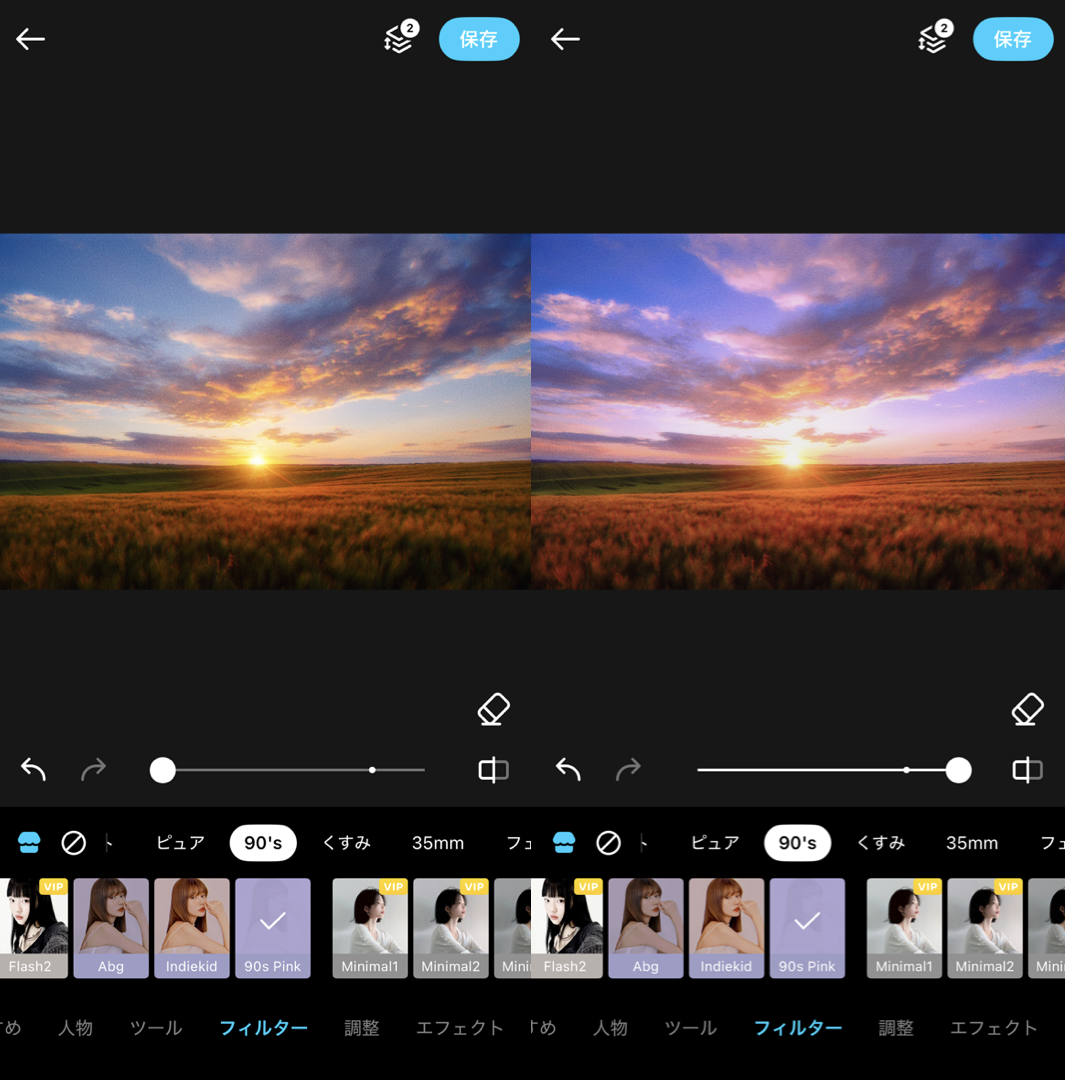Viewport: 1066px width, 1080px height.
Task: Tap the no-filter circle-slash icon on the right screen
Action: pos(608,843)
